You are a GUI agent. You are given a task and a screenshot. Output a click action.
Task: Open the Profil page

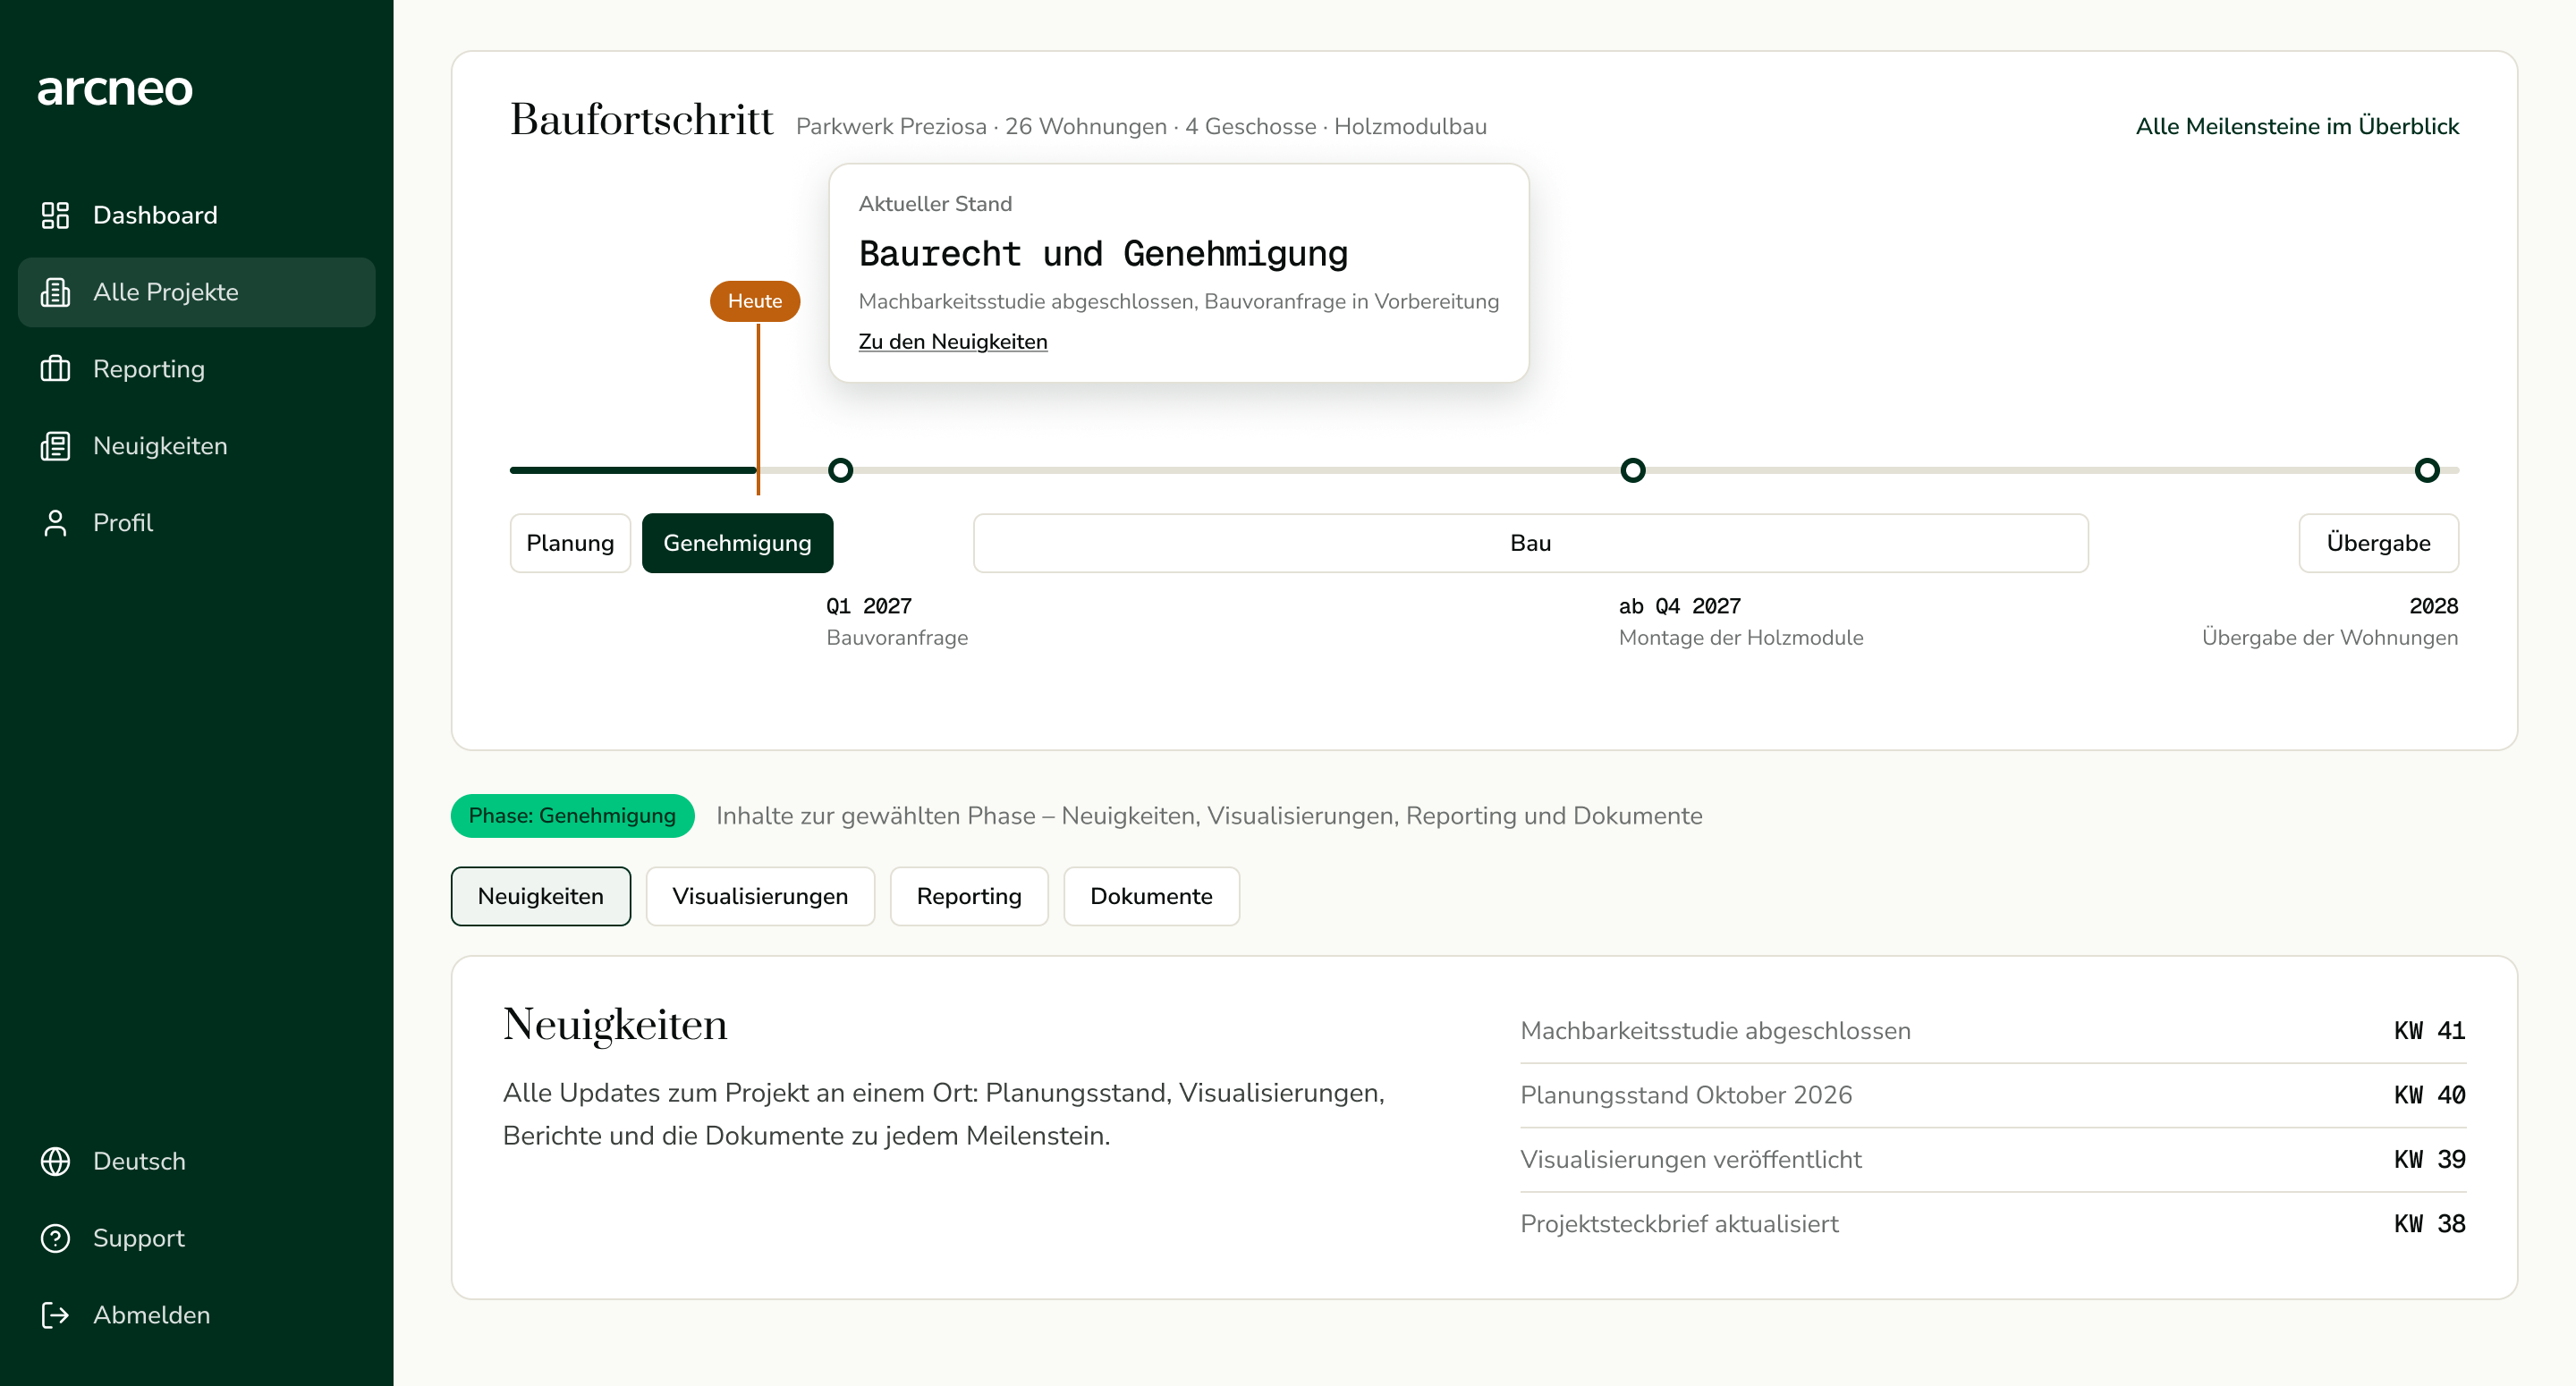point(197,523)
